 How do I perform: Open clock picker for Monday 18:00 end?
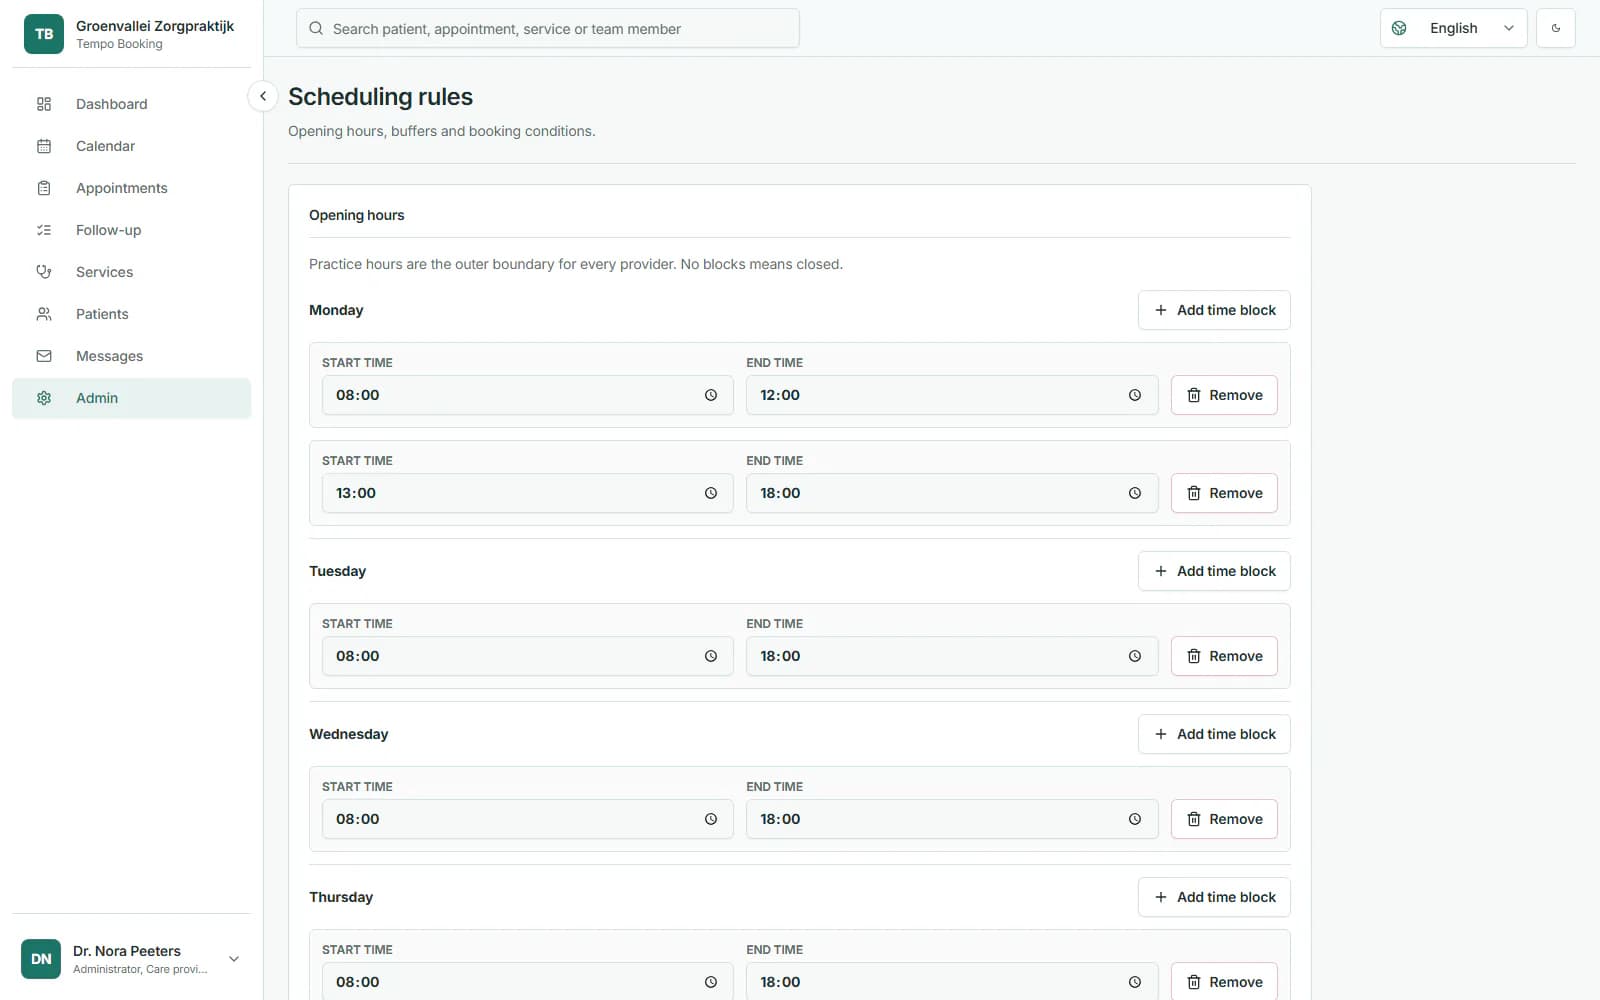1135,493
